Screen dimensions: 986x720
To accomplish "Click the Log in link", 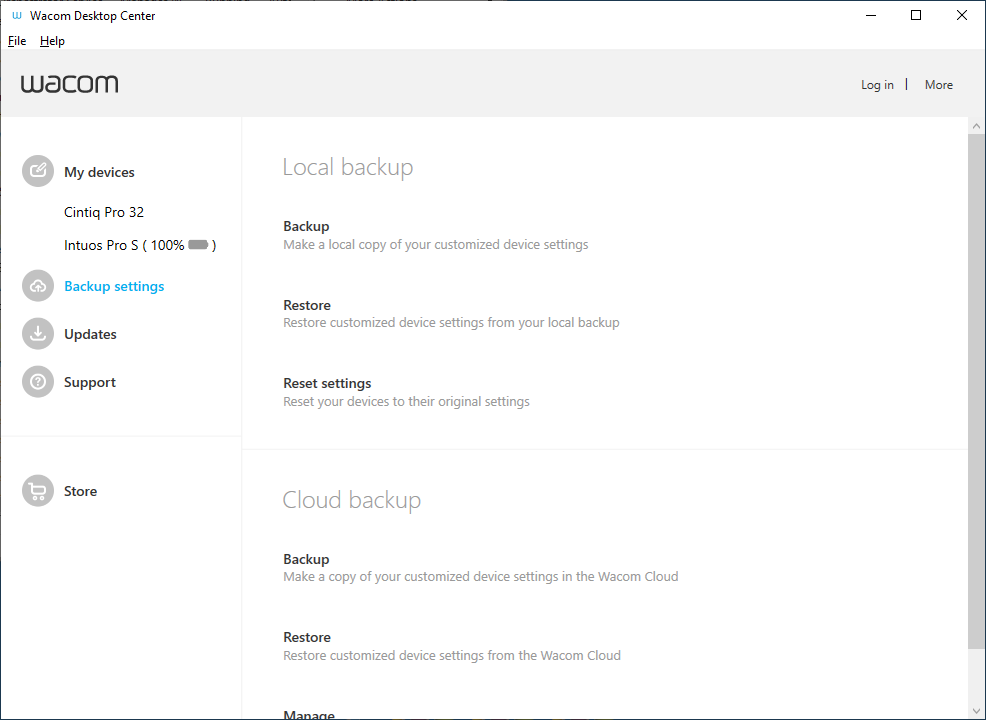I will tap(877, 85).
